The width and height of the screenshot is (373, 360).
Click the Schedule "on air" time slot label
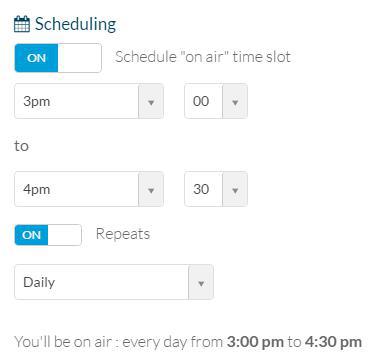pyautogui.click(x=203, y=57)
